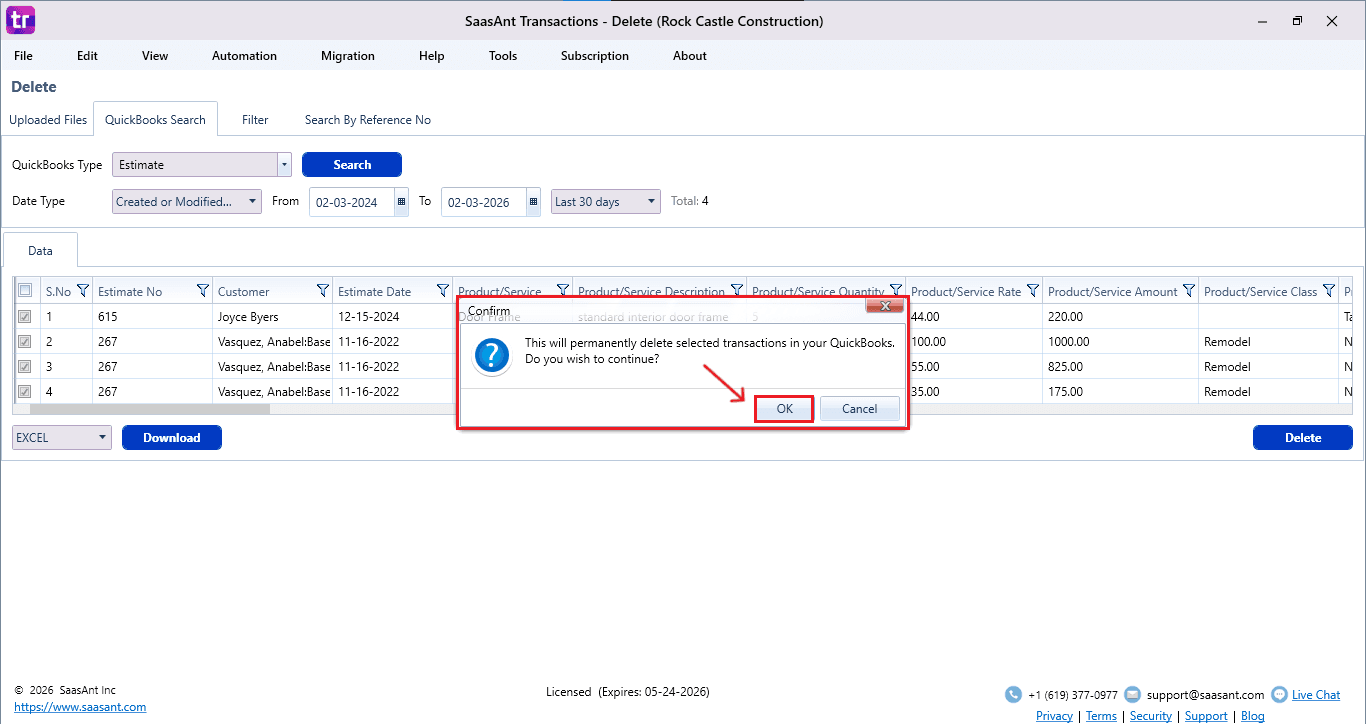Toggle checkbox for row number 4
Screen dimensions: 1366x724
point(25,392)
